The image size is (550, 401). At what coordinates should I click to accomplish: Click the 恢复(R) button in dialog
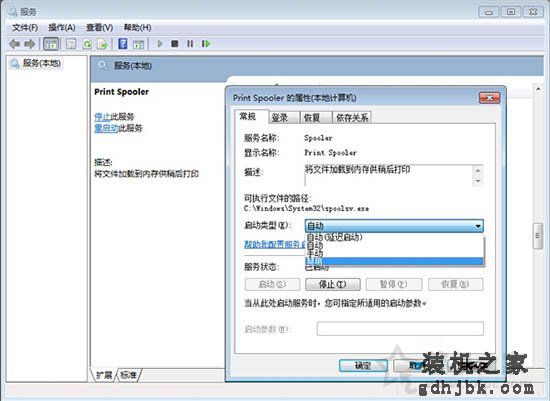pyautogui.click(x=456, y=284)
